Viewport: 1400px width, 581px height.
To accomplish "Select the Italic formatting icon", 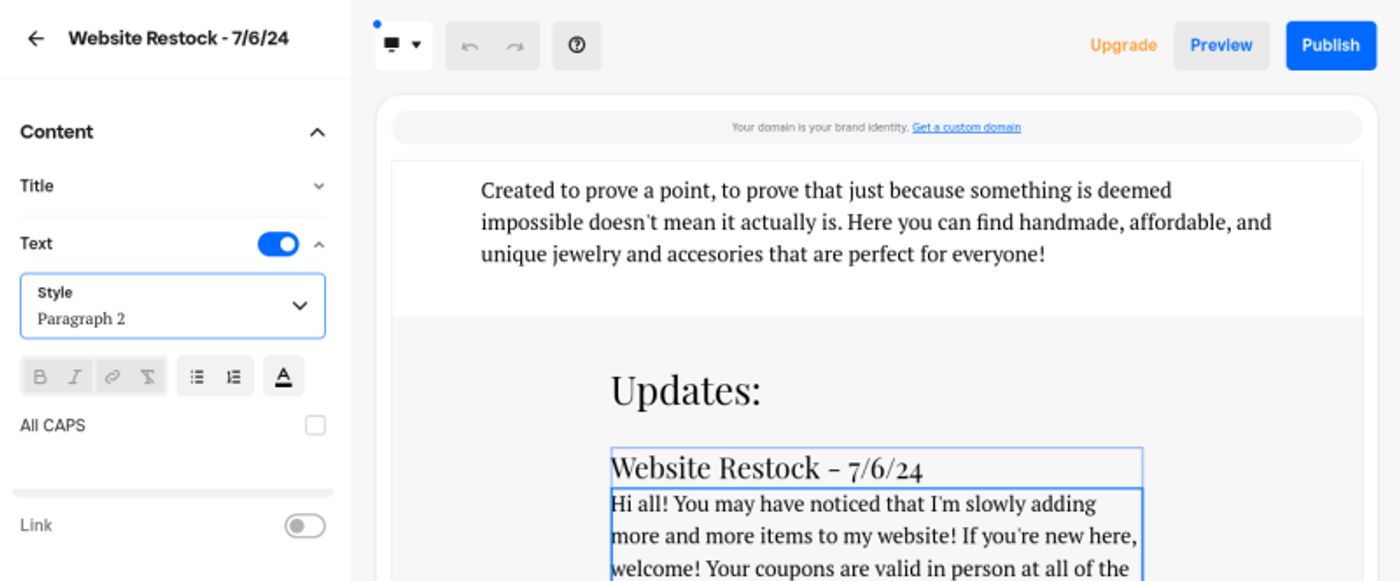I will pyautogui.click(x=75, y=376).
